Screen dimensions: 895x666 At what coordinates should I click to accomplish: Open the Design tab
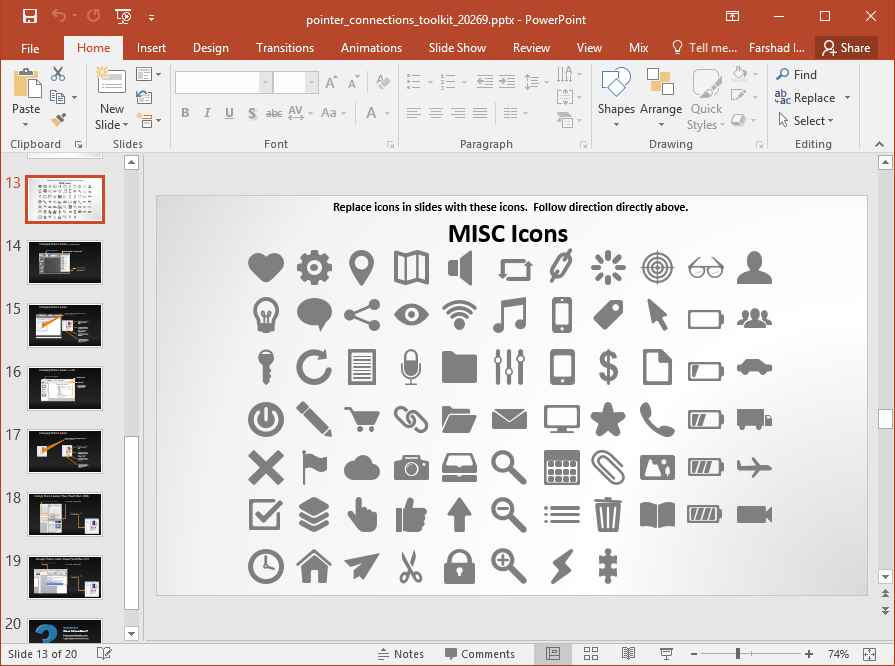[210, 48]
